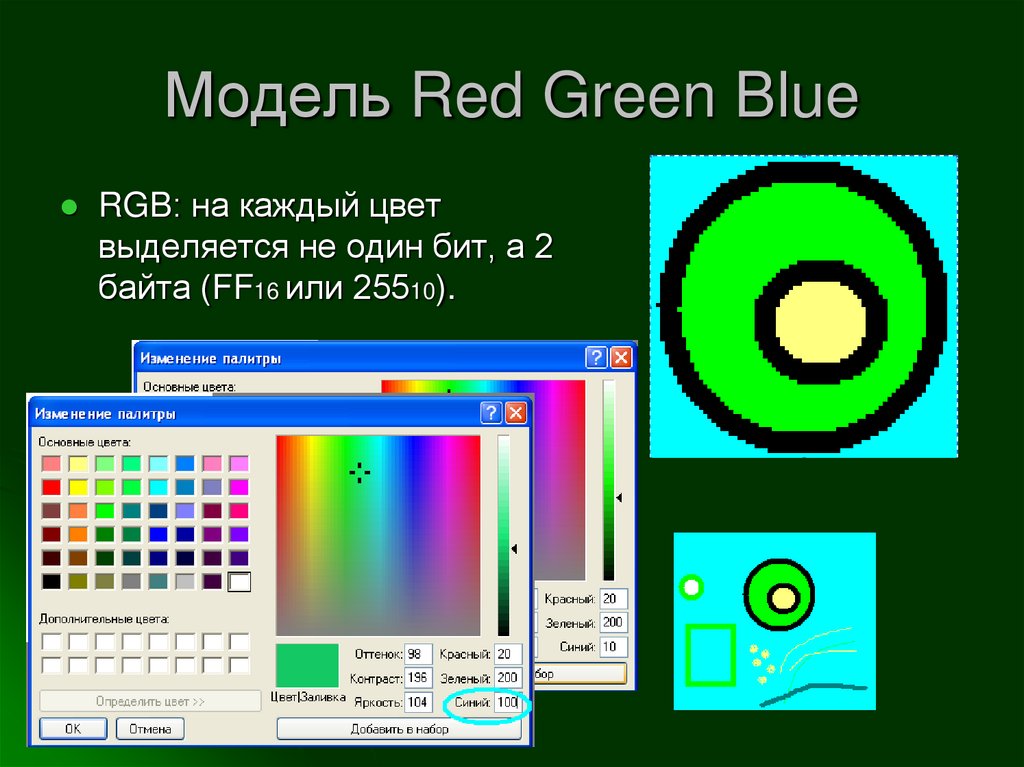Click the Оттенок field showing 98
This screenshot has width=1024, height=767.
[x=419, y=653]
